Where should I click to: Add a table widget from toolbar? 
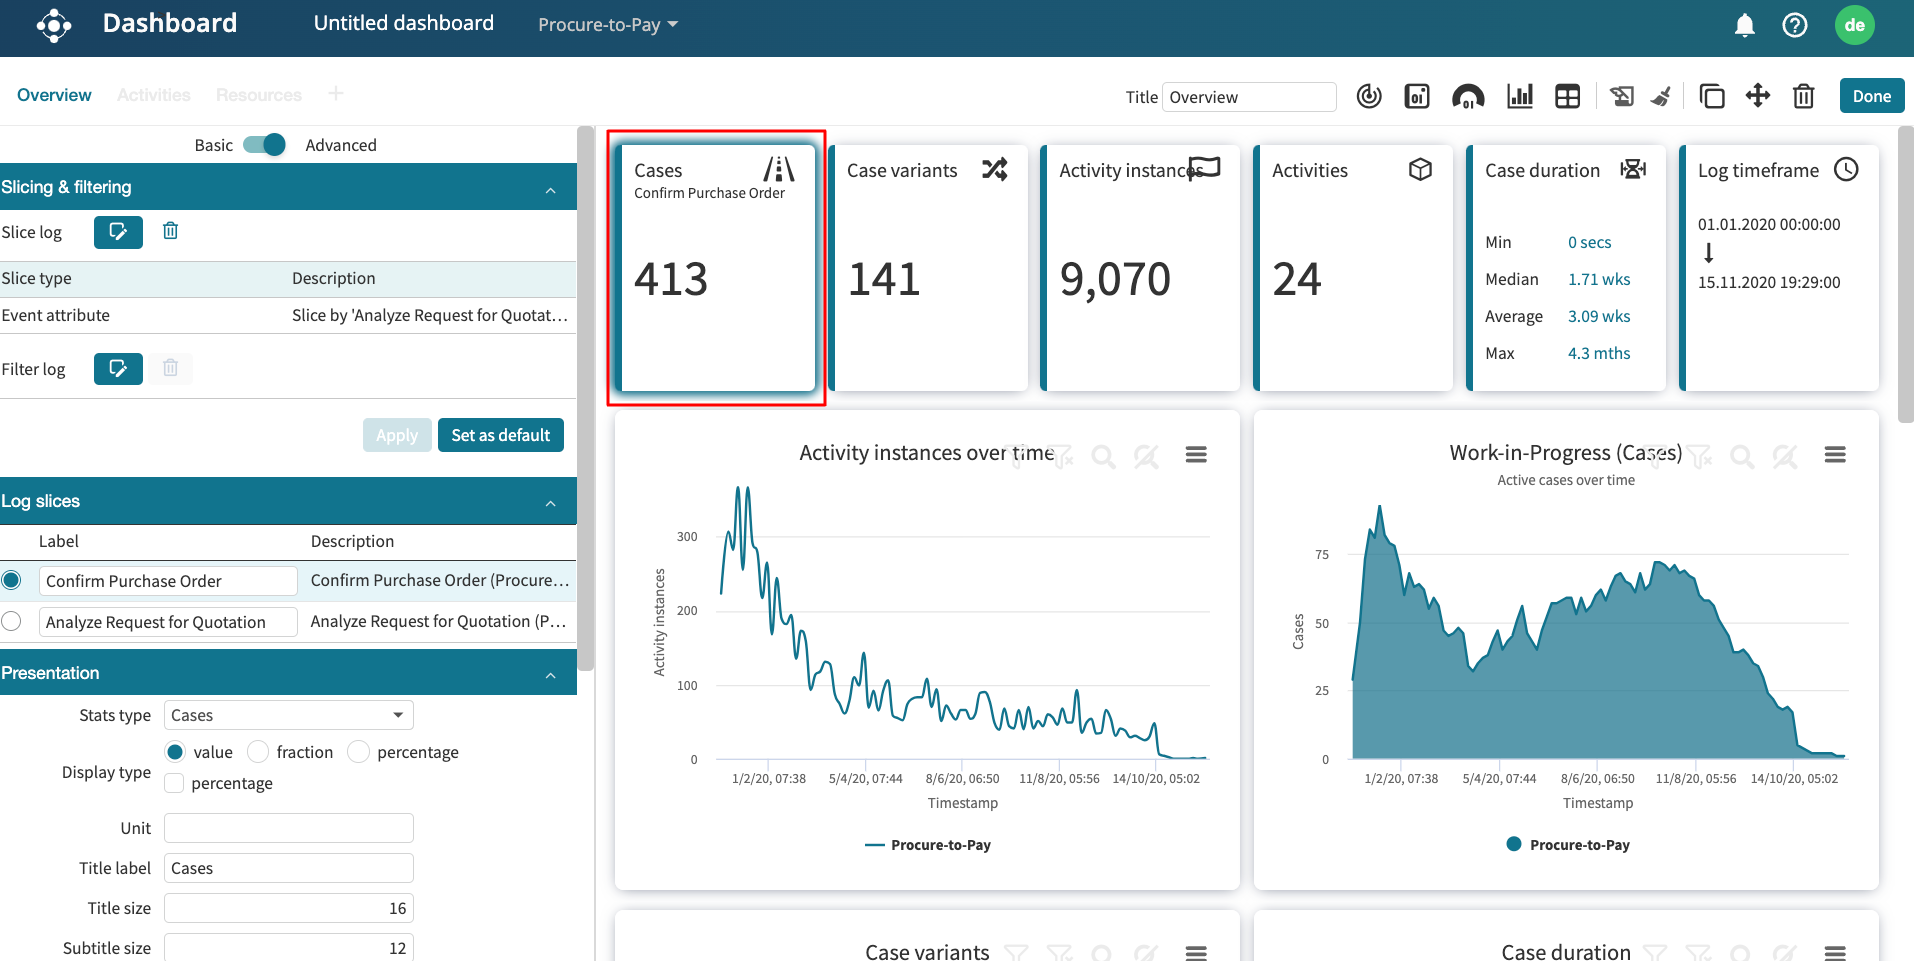click(x=1567, y=96)
